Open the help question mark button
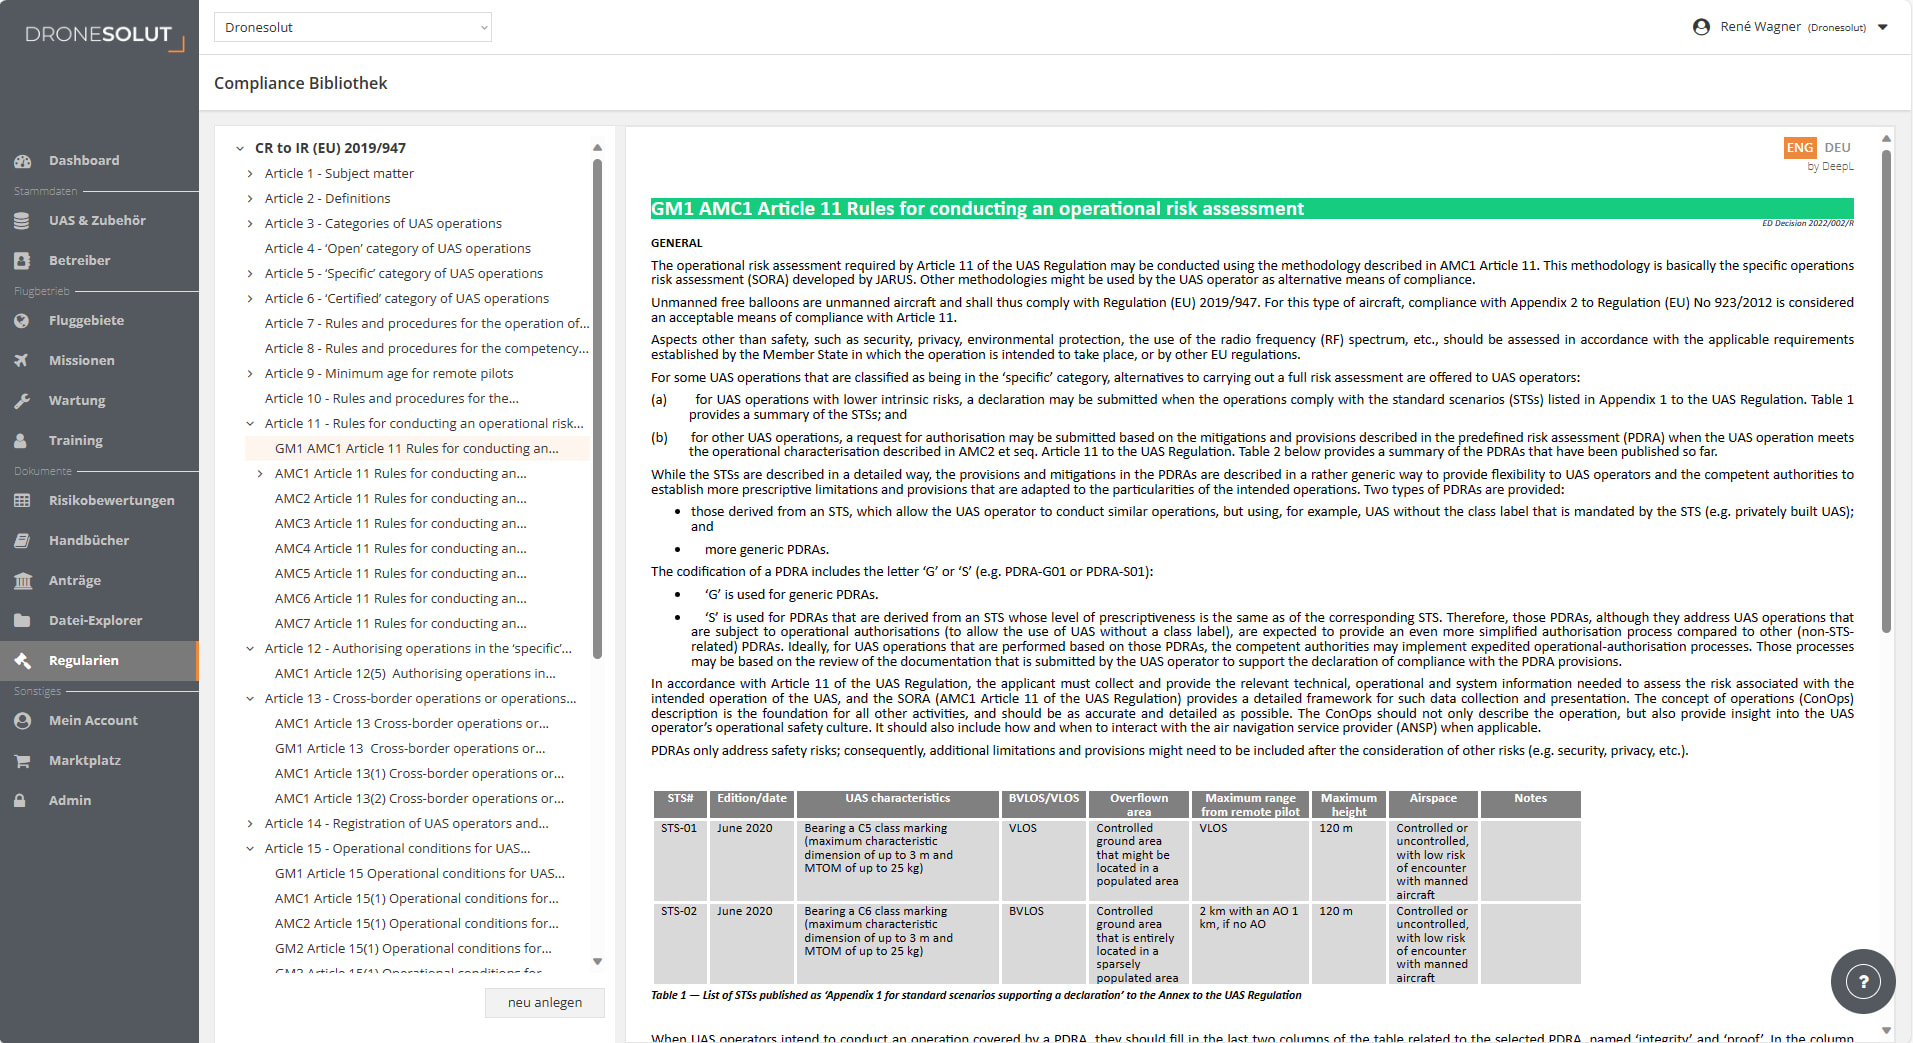This screenshot has width=1913, height=1043. pyautogui.click(x=1863, y=981)
